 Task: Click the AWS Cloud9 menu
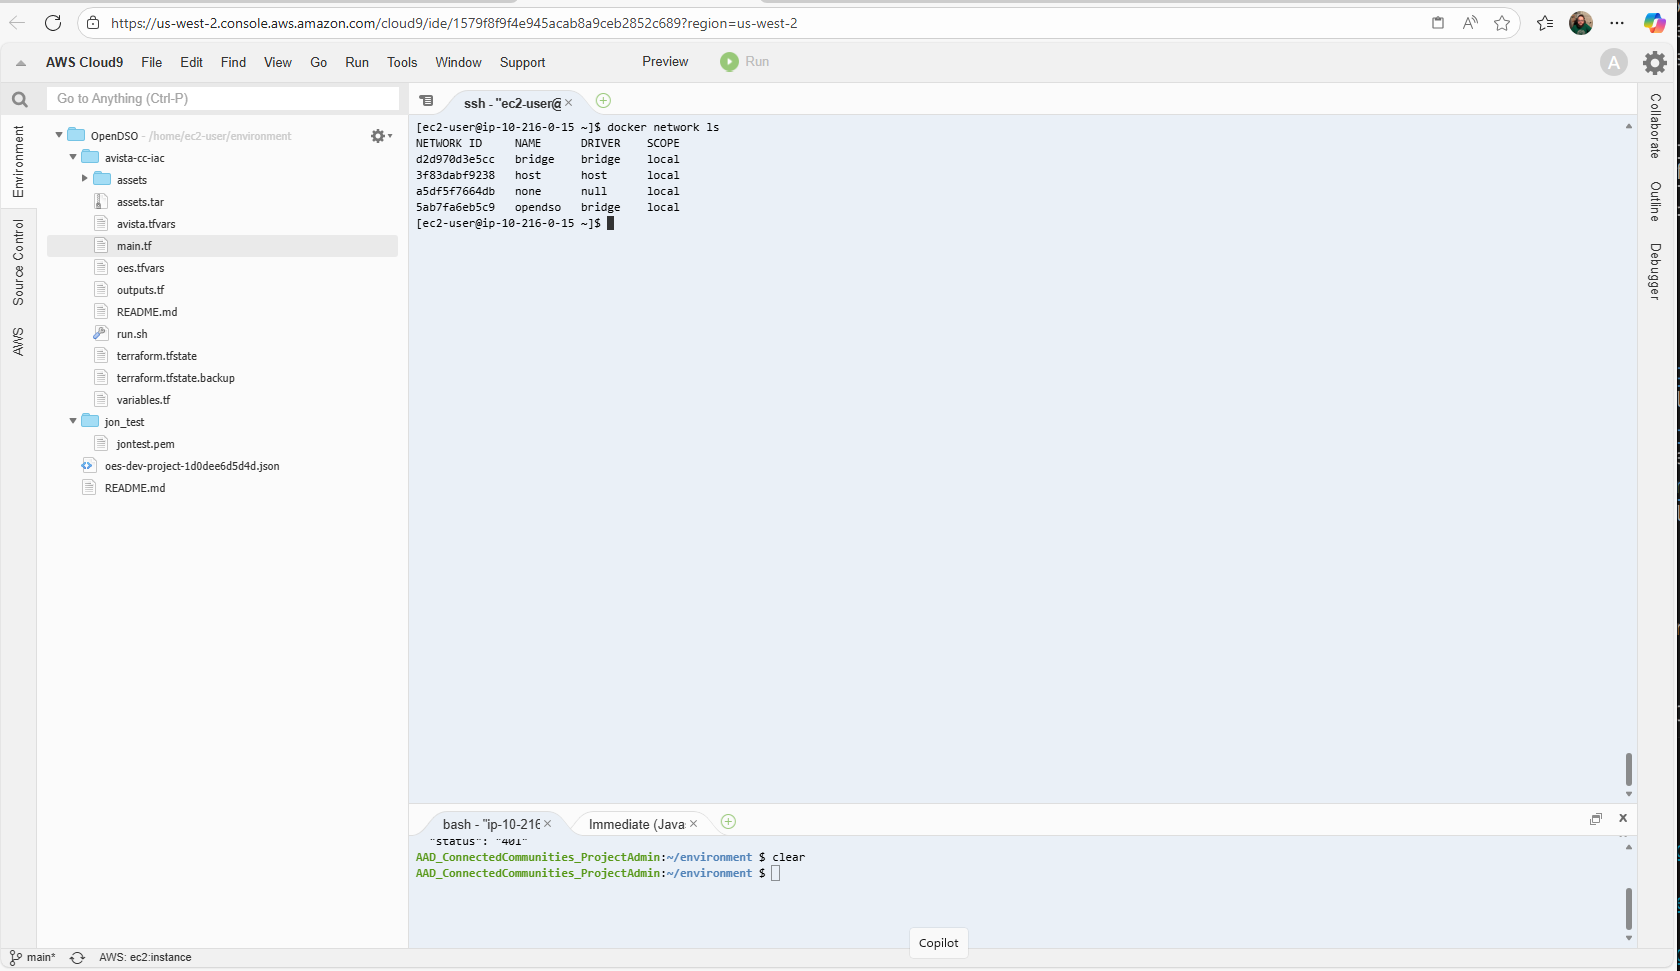point(84,62)
